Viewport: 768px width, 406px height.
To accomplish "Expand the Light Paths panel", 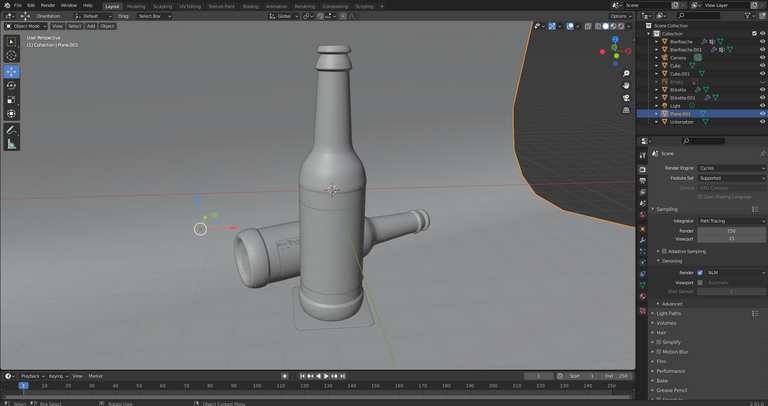I will point(669,313).
